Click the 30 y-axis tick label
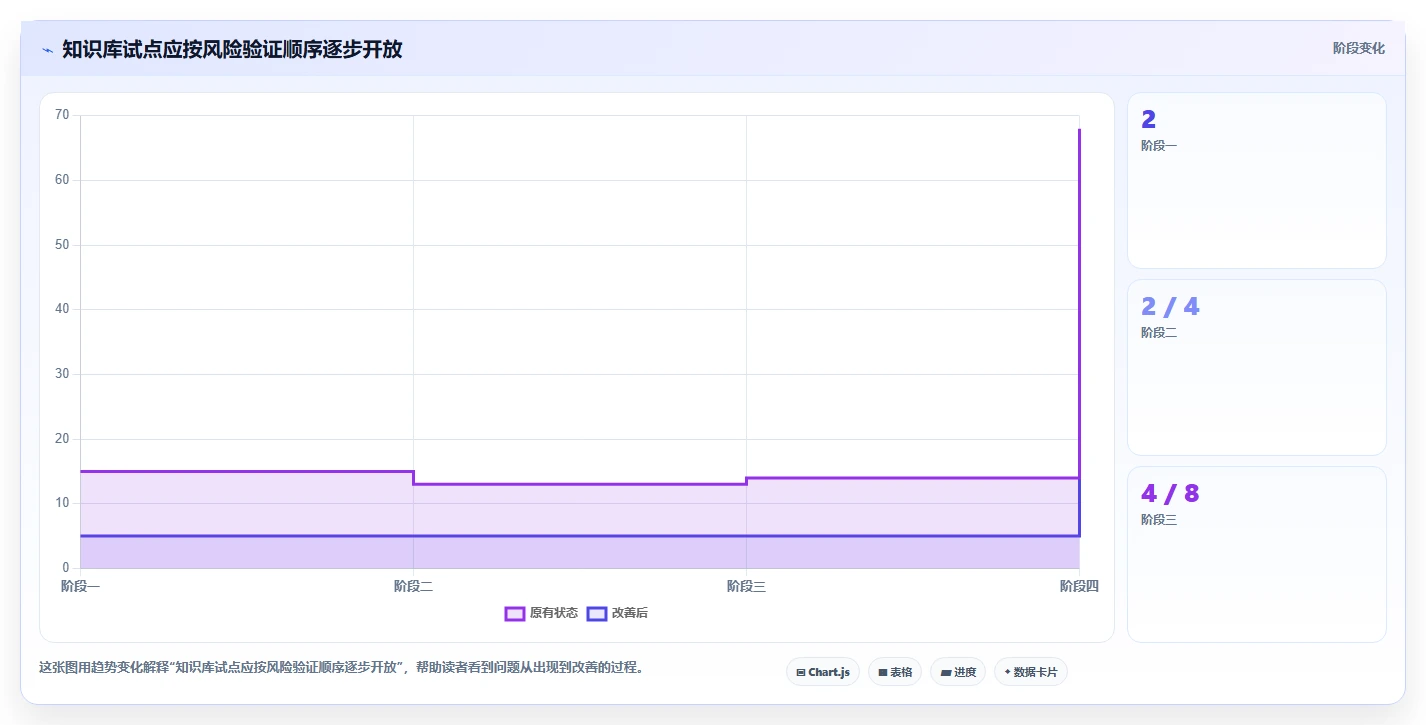The image size is (1426, 725). pos(62,374)
